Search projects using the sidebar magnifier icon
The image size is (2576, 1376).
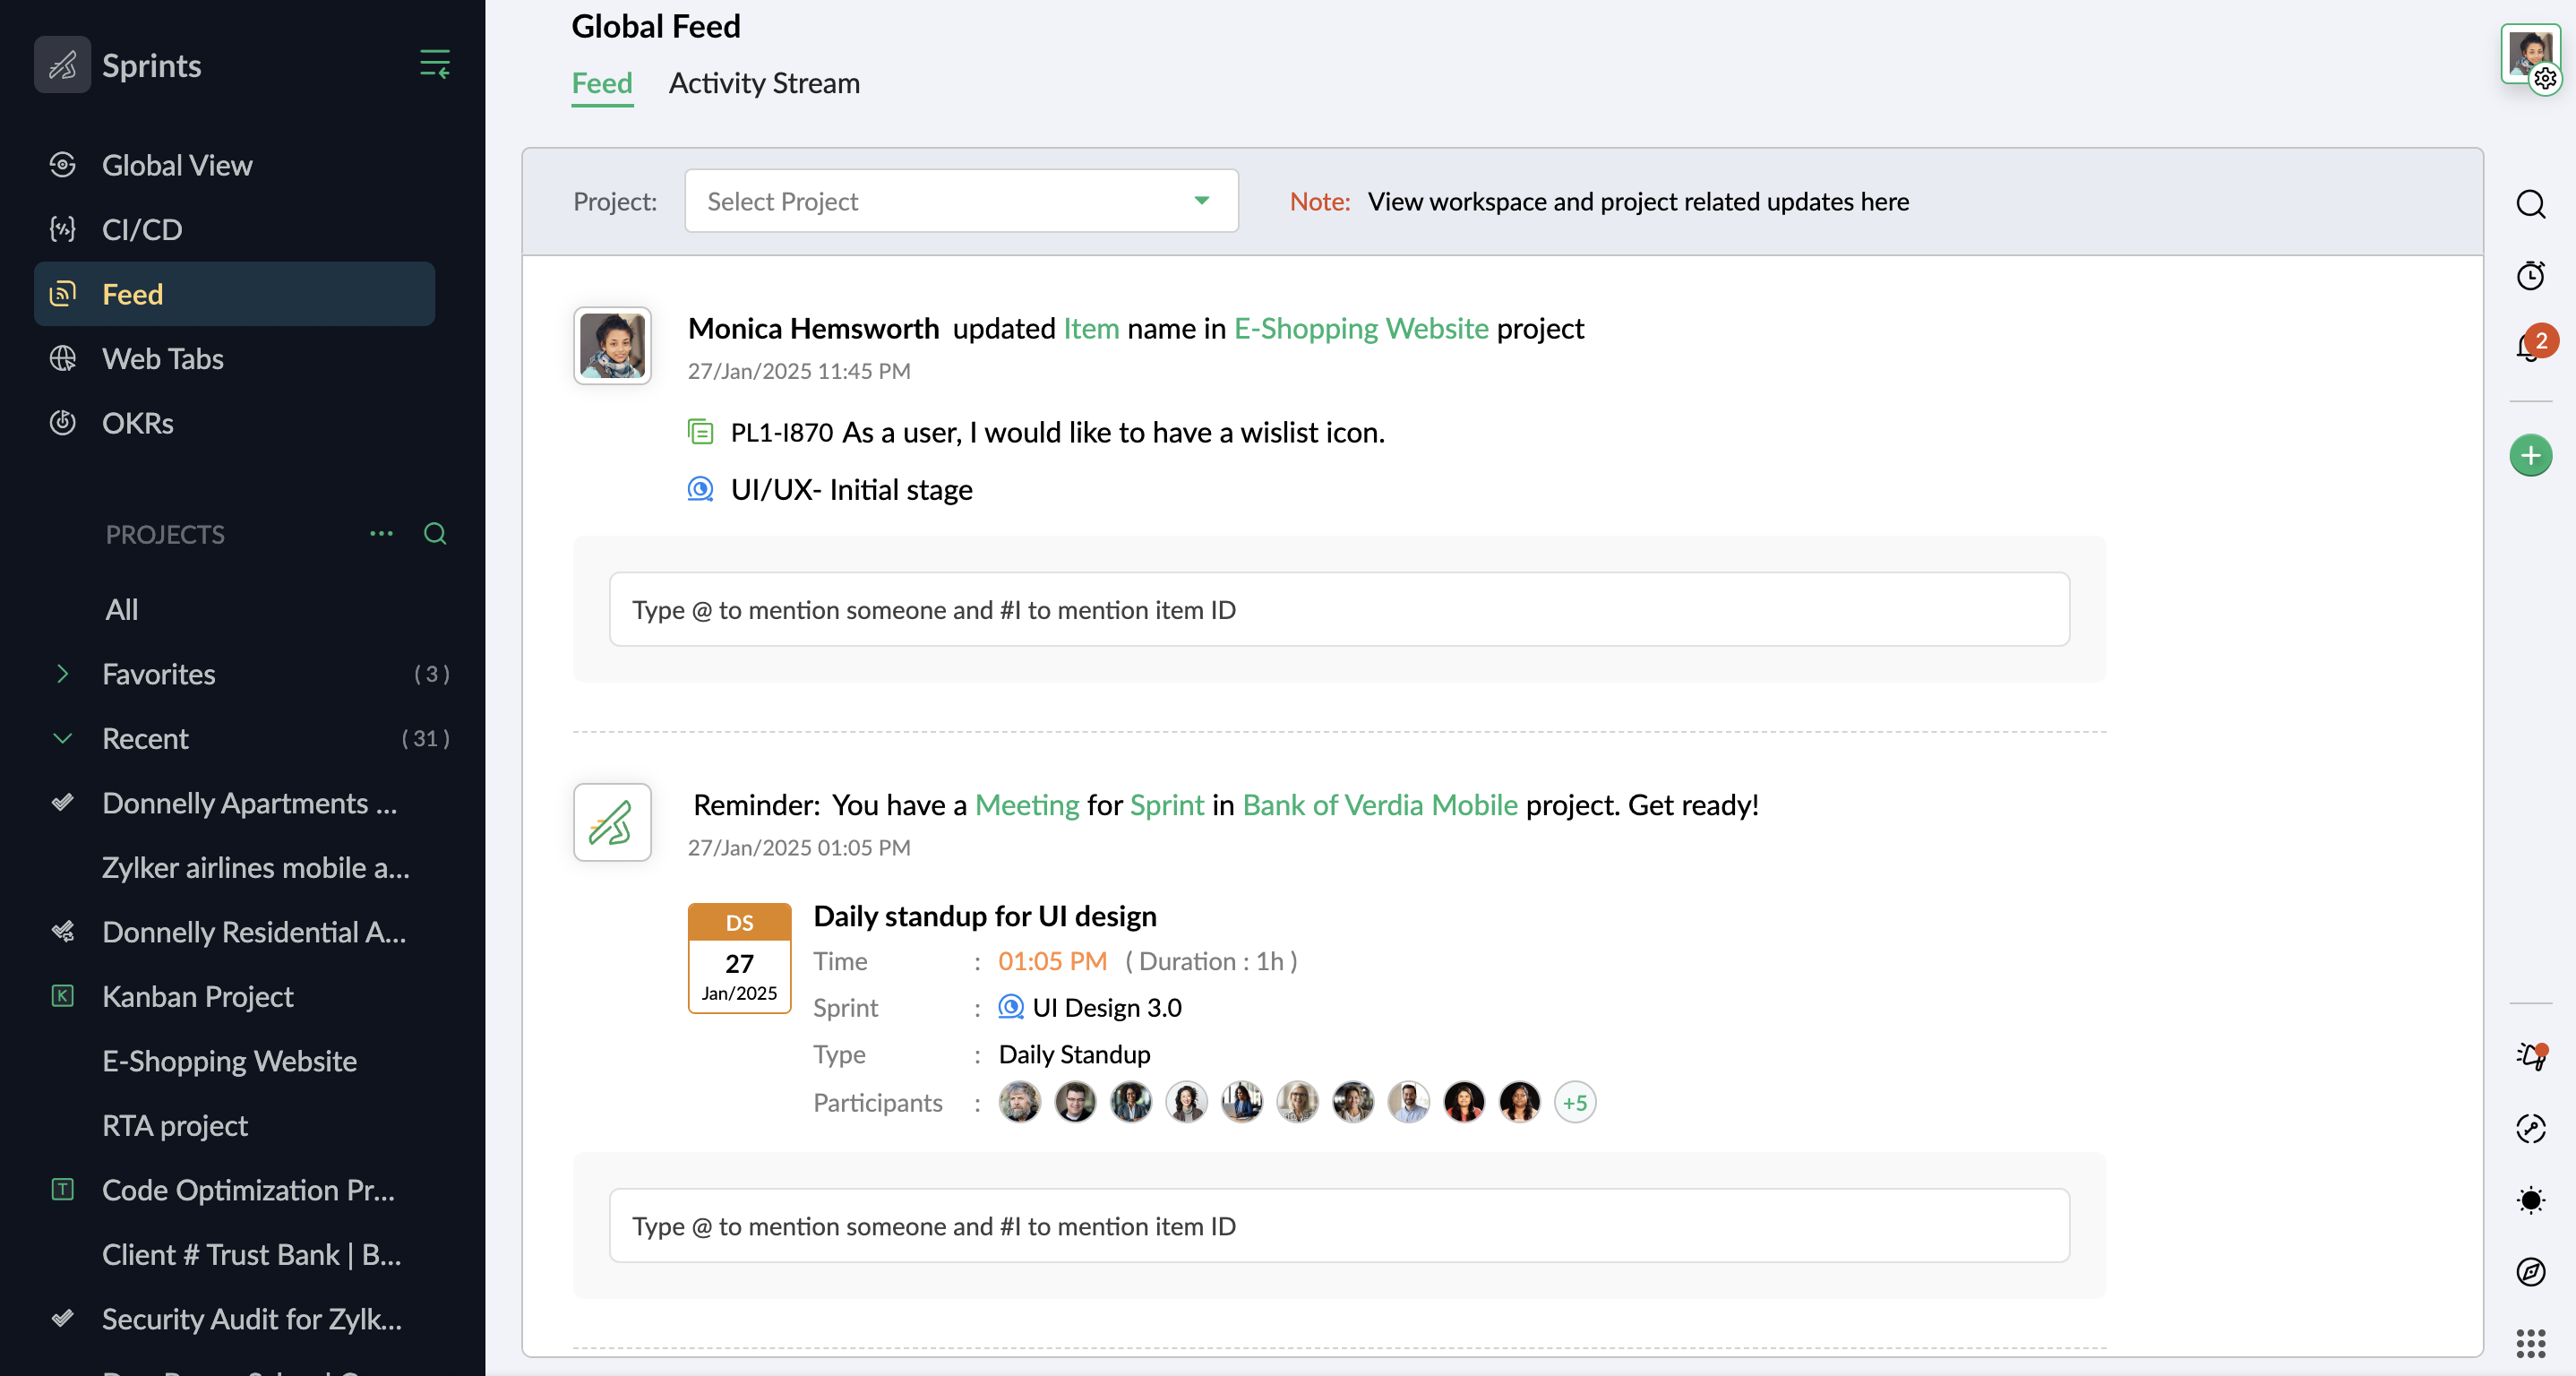pos(434,534)
